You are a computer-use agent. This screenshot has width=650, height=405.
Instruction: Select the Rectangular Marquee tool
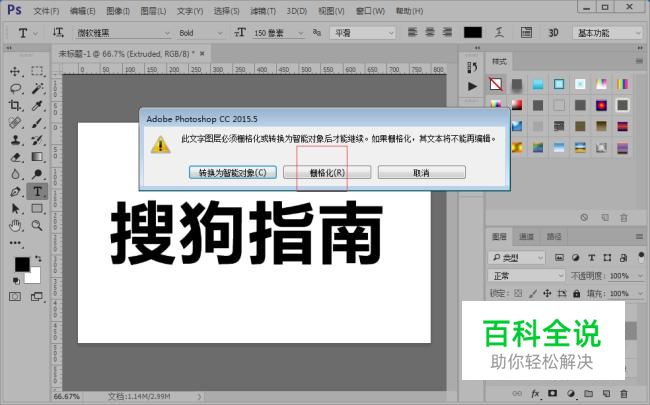pyautogui.click(x=37, y=71)
